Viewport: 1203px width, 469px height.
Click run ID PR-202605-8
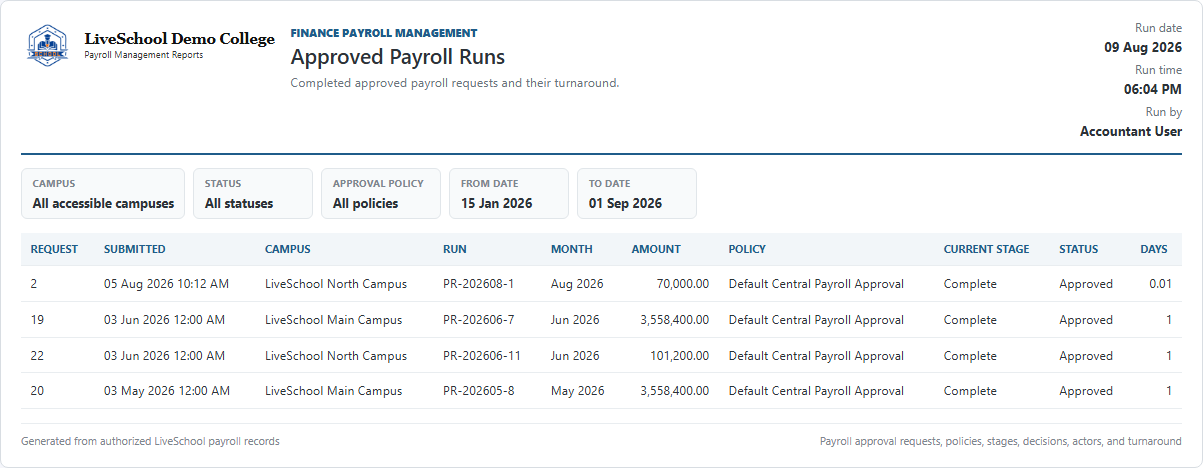478,391
